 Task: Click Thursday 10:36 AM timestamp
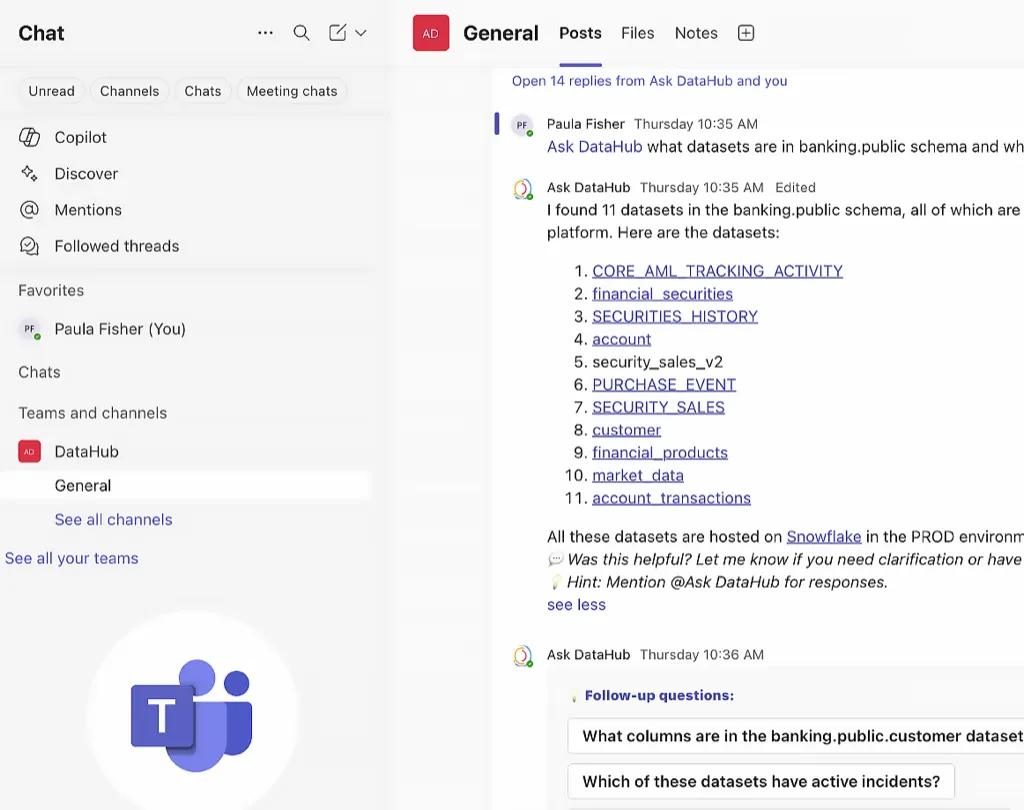(701, 655)
